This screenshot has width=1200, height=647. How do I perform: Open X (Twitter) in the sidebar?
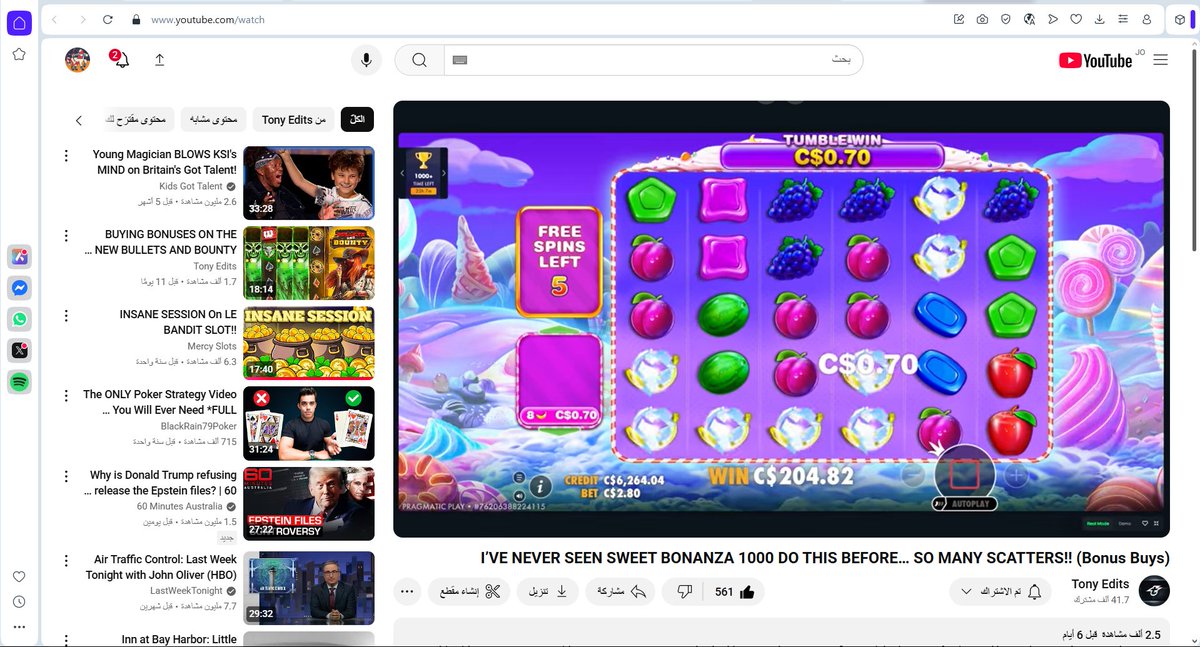click(19, 350)
